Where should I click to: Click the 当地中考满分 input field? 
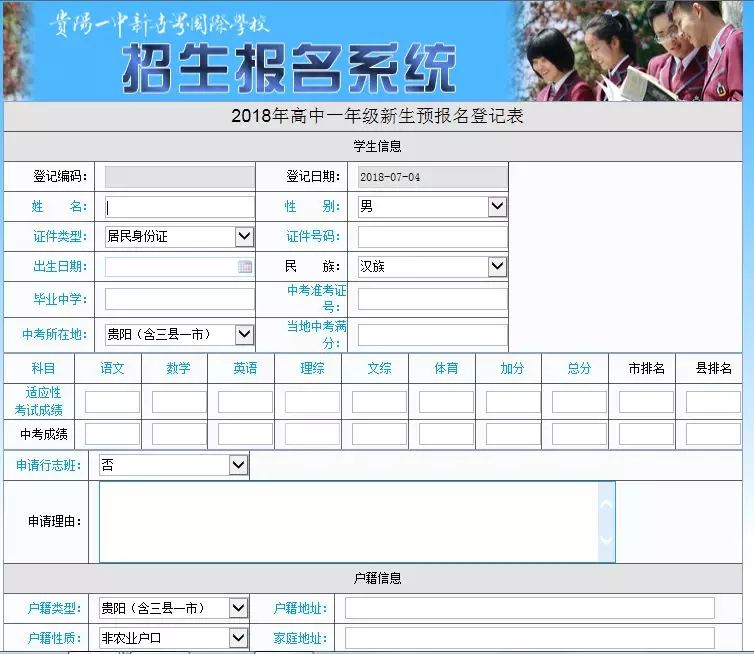tap(432, 335)
